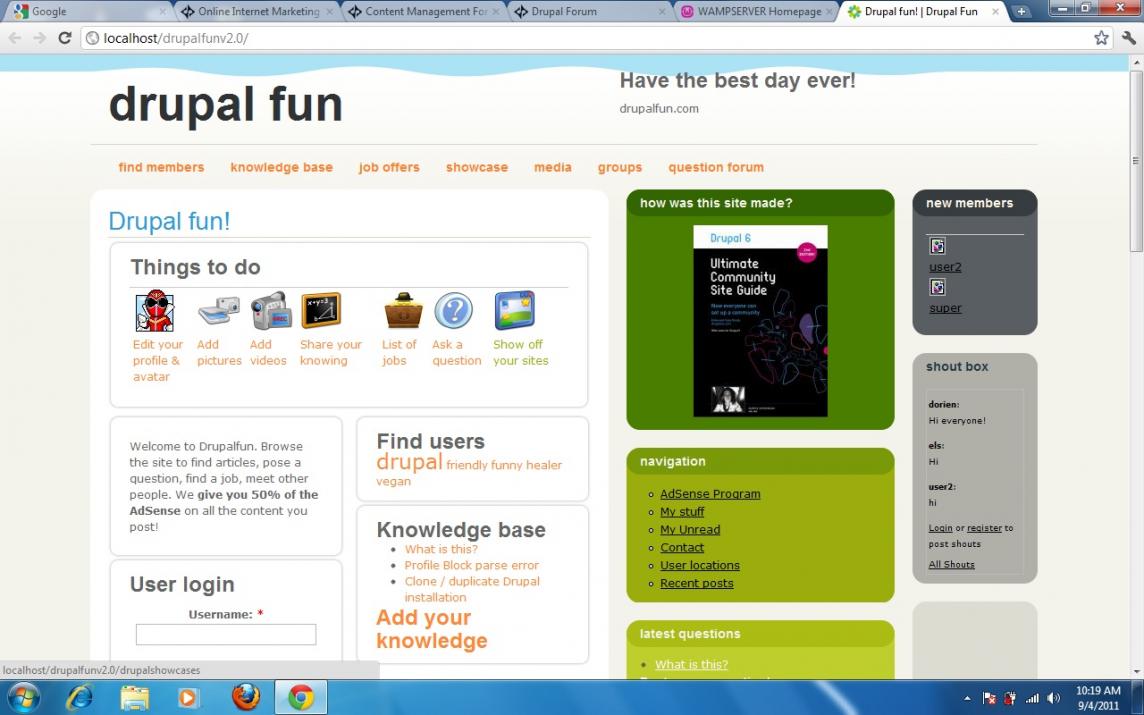This screenshot has height=715, width=1144.
Task: Open the groups menu item
Action: pos(619,167)
